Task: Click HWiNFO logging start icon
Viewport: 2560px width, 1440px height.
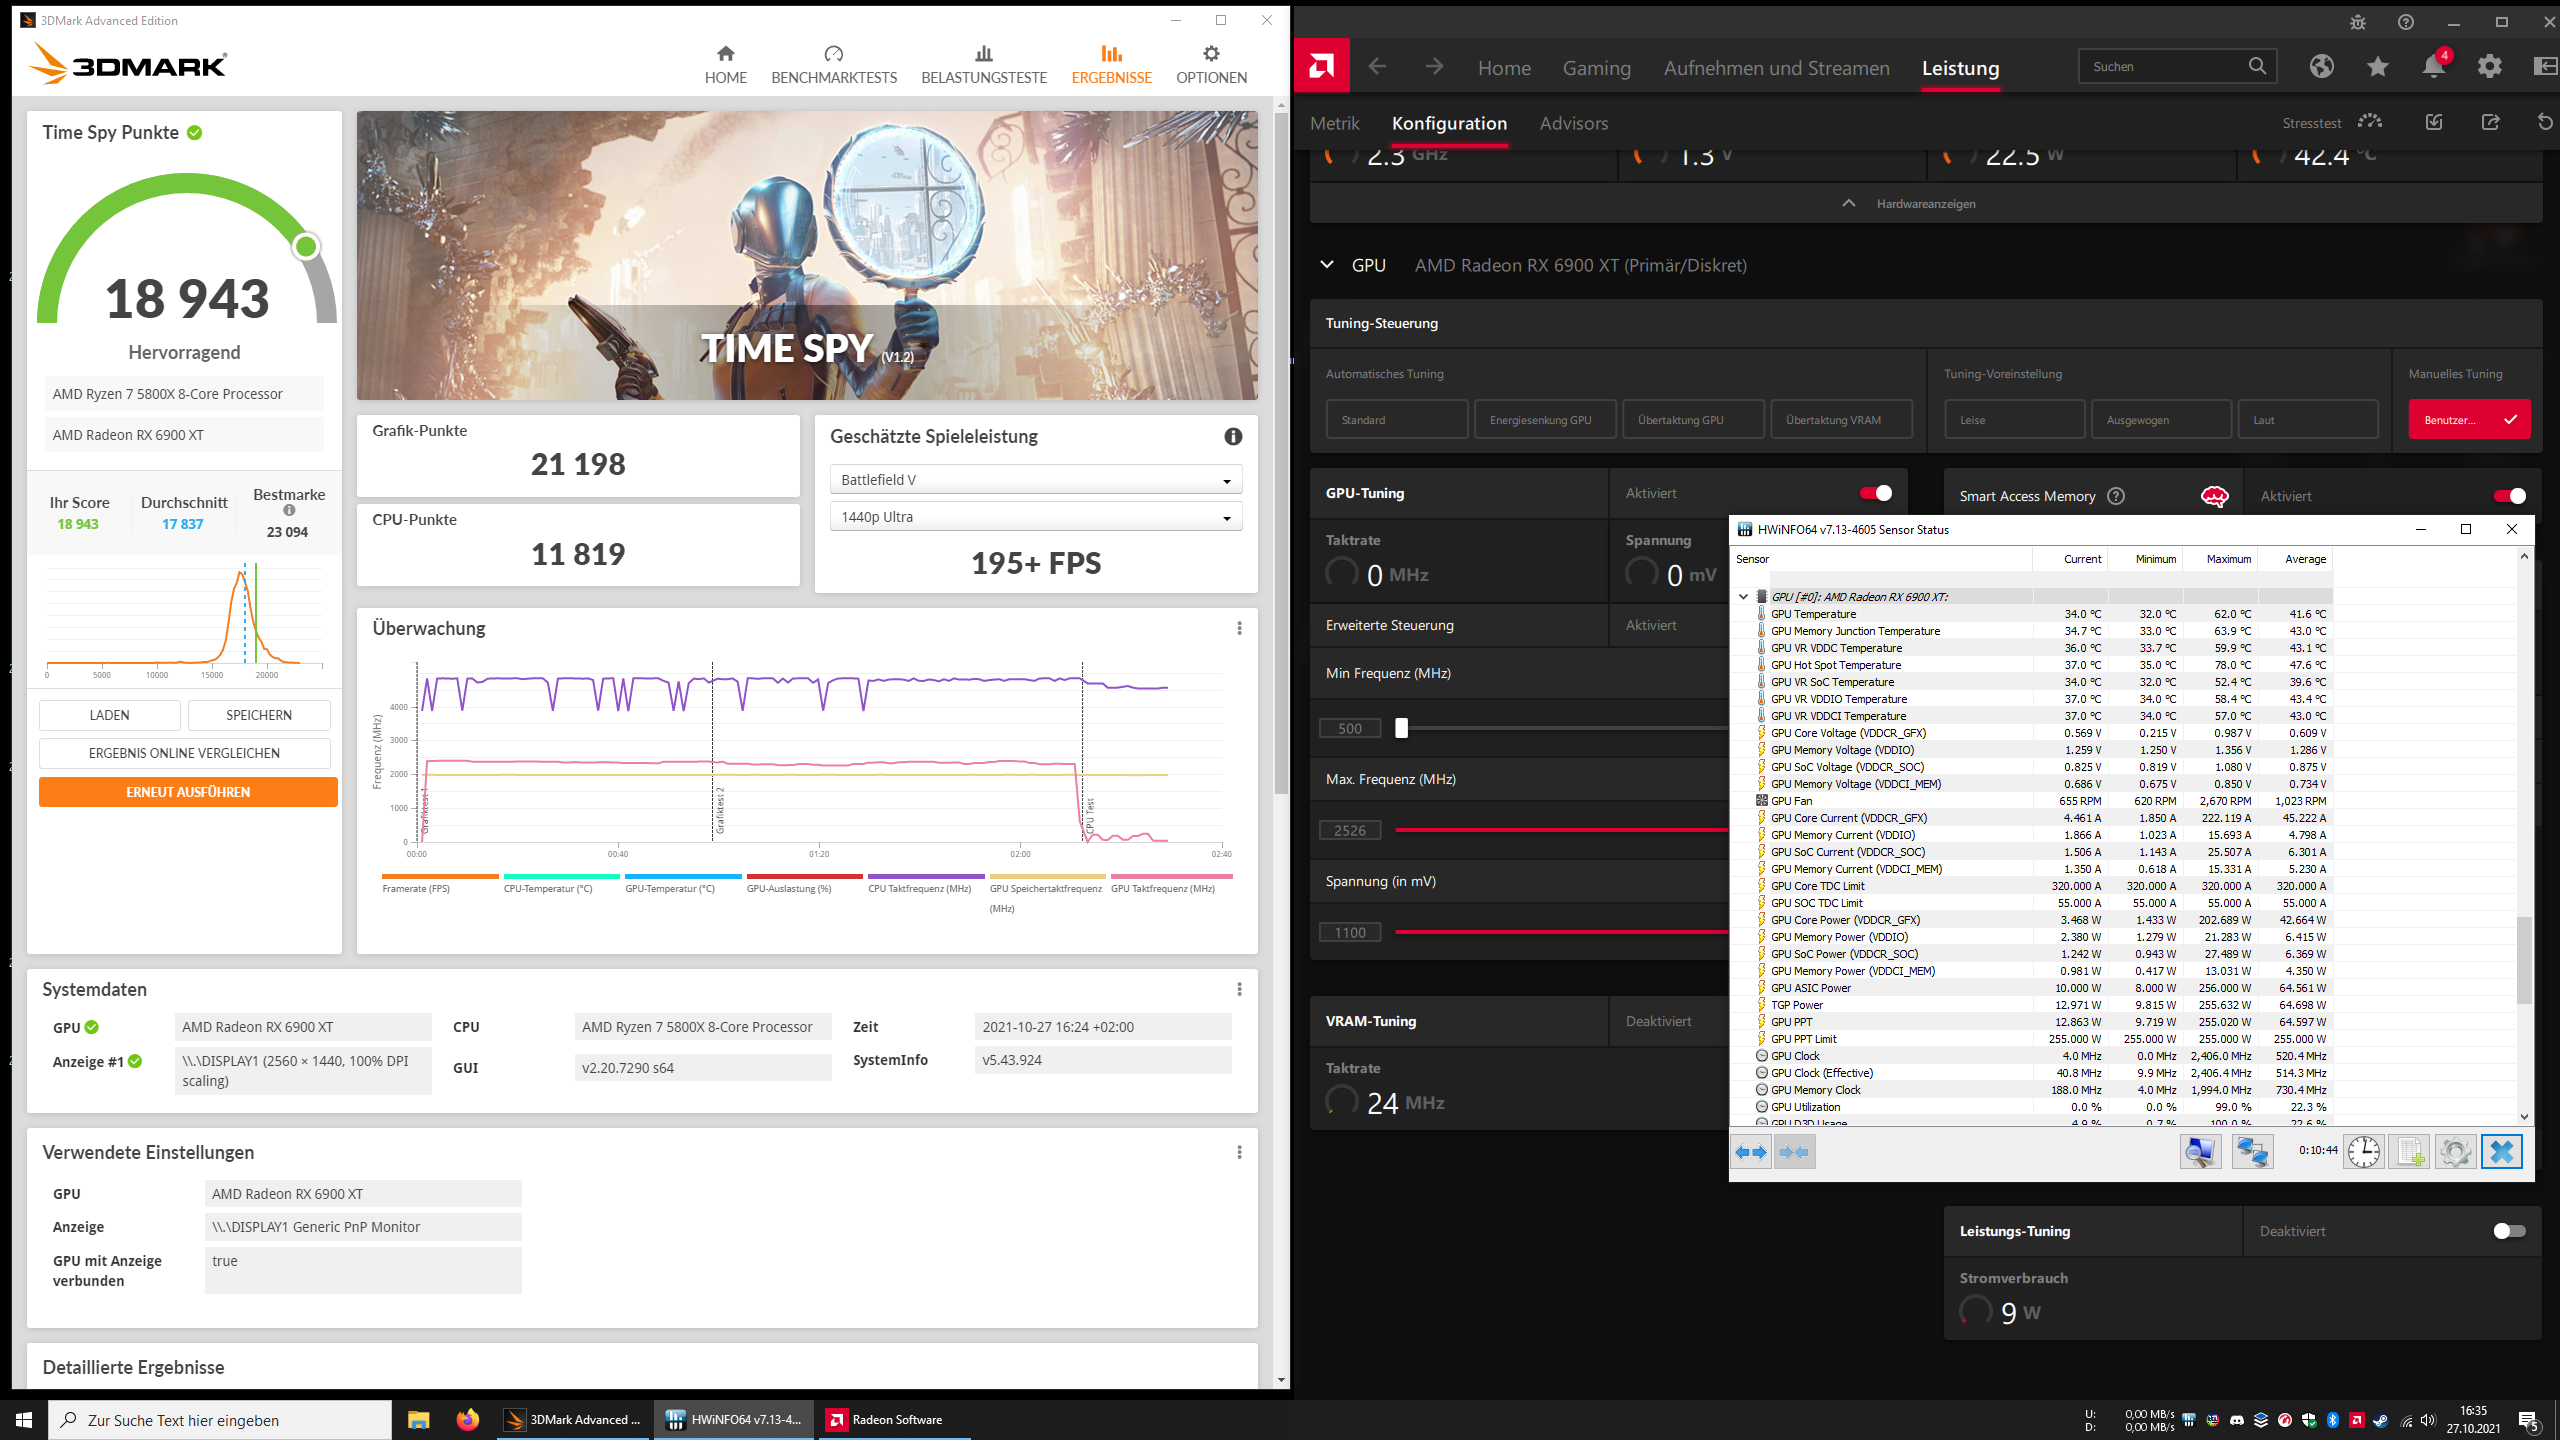Action: coord(2409,1152)
